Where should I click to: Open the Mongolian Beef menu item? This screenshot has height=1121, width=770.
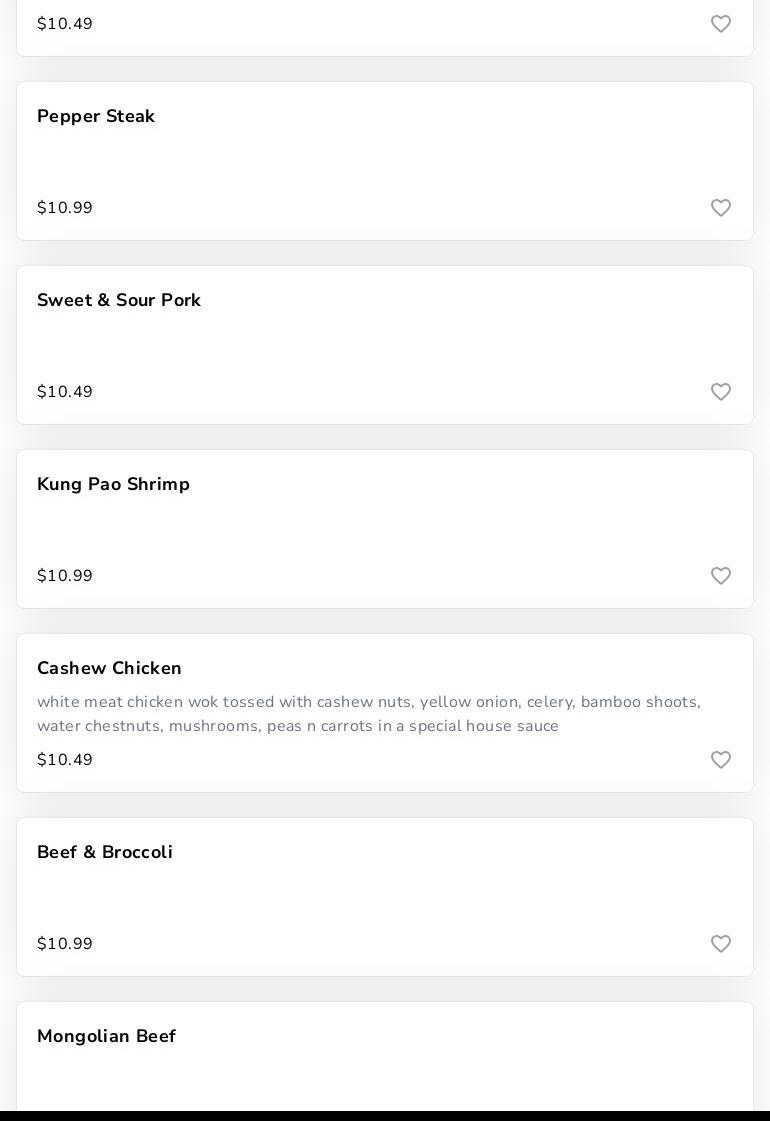point(106,1037)
